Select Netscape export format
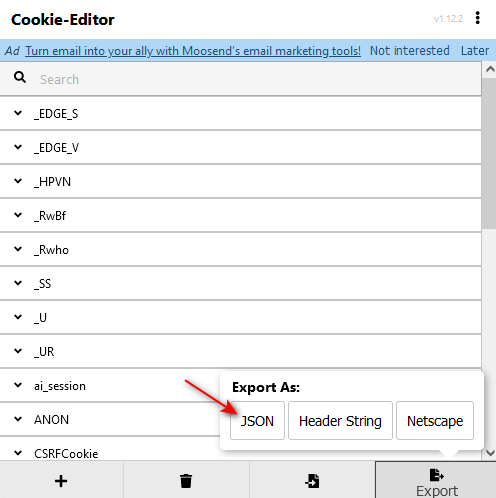 coord(435,421)
